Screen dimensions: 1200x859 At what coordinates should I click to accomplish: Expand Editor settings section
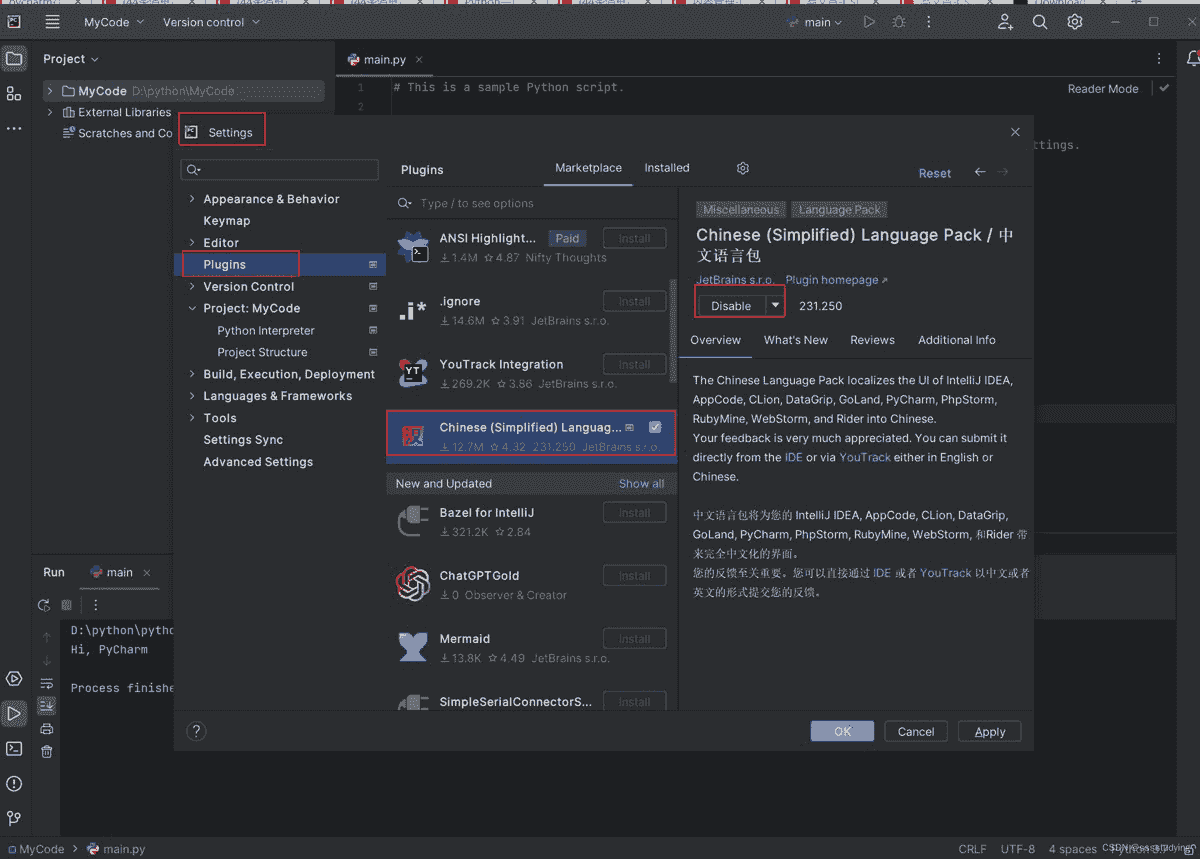click(192, 243)
